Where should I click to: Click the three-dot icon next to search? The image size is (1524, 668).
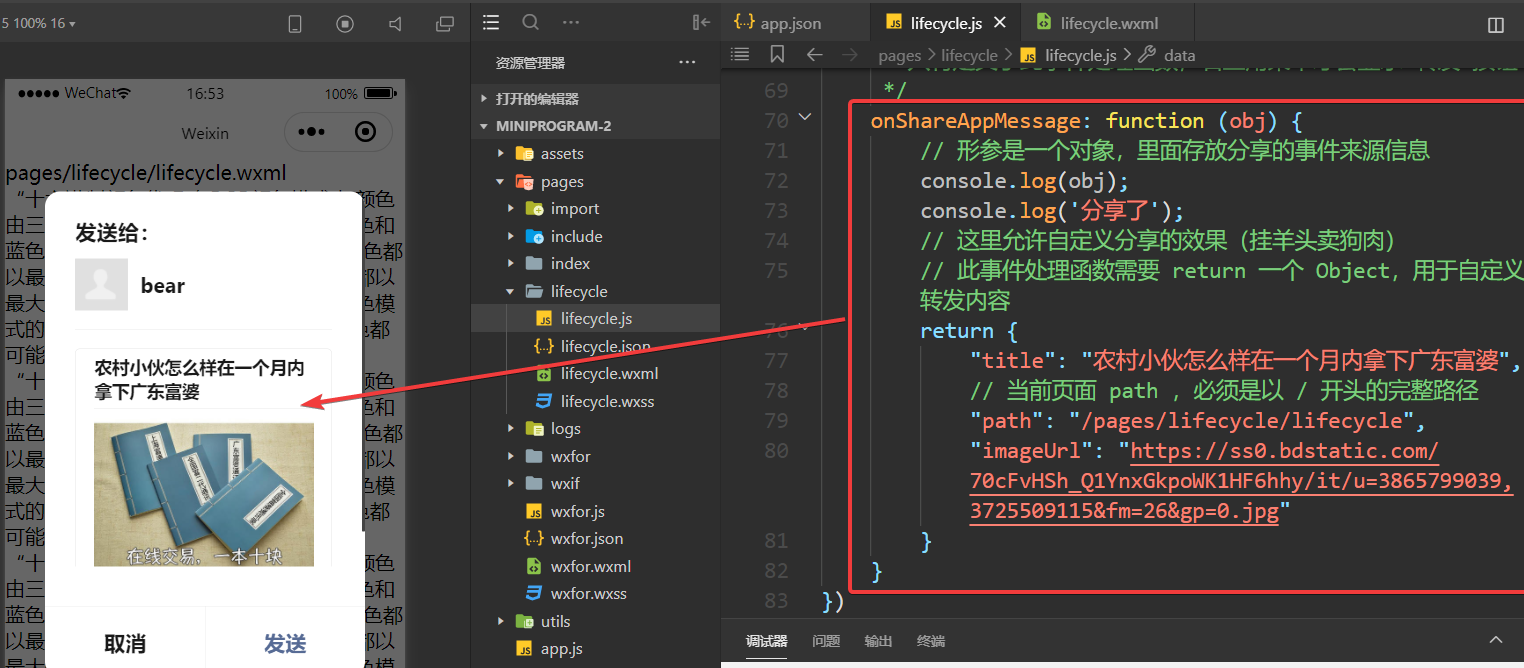click(x=571, y=22)
